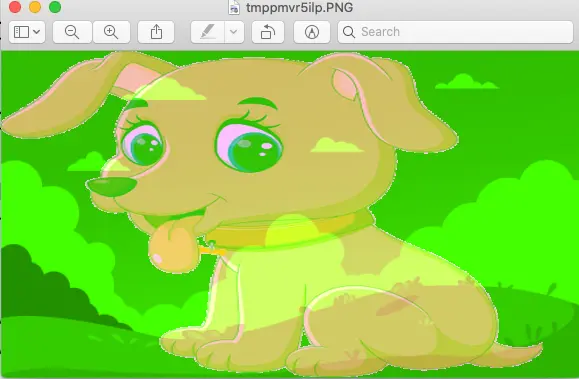
Task: Close the Preview window
Action: (15, 7)
